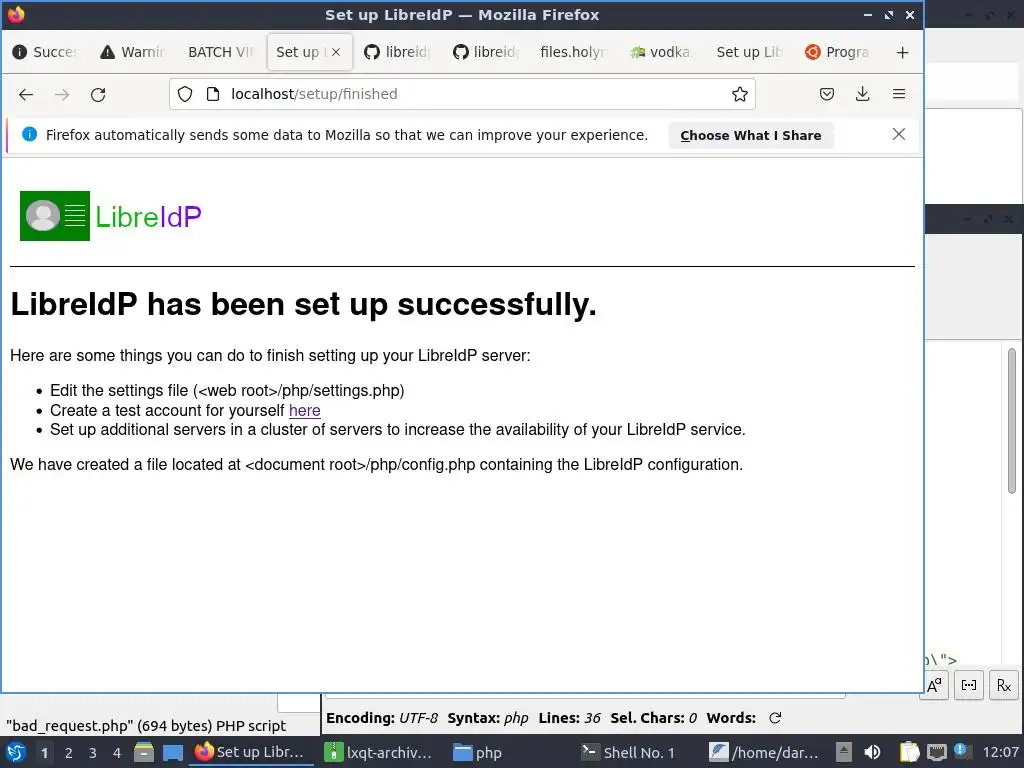Switch to the files.holy tab
The width and height of the screenshot is (1024, 768).
pyautogui.click(x=573, y=52)
